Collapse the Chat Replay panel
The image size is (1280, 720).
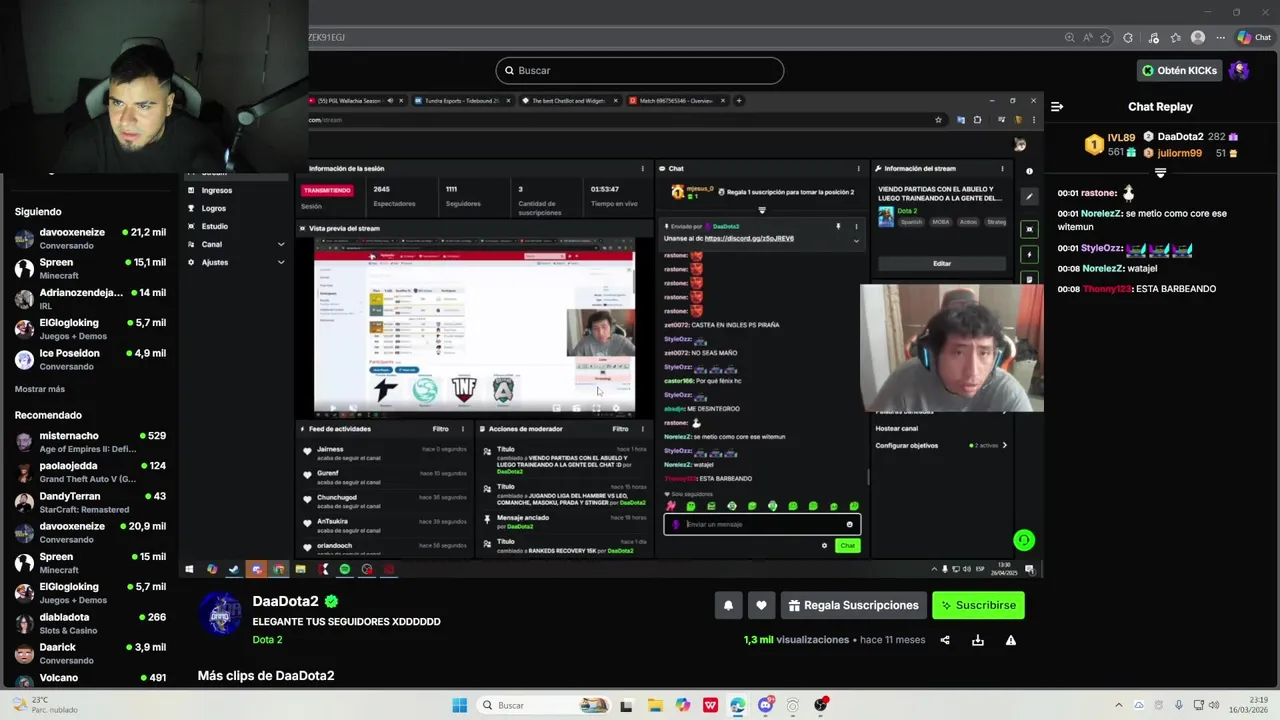point(1057,106)
